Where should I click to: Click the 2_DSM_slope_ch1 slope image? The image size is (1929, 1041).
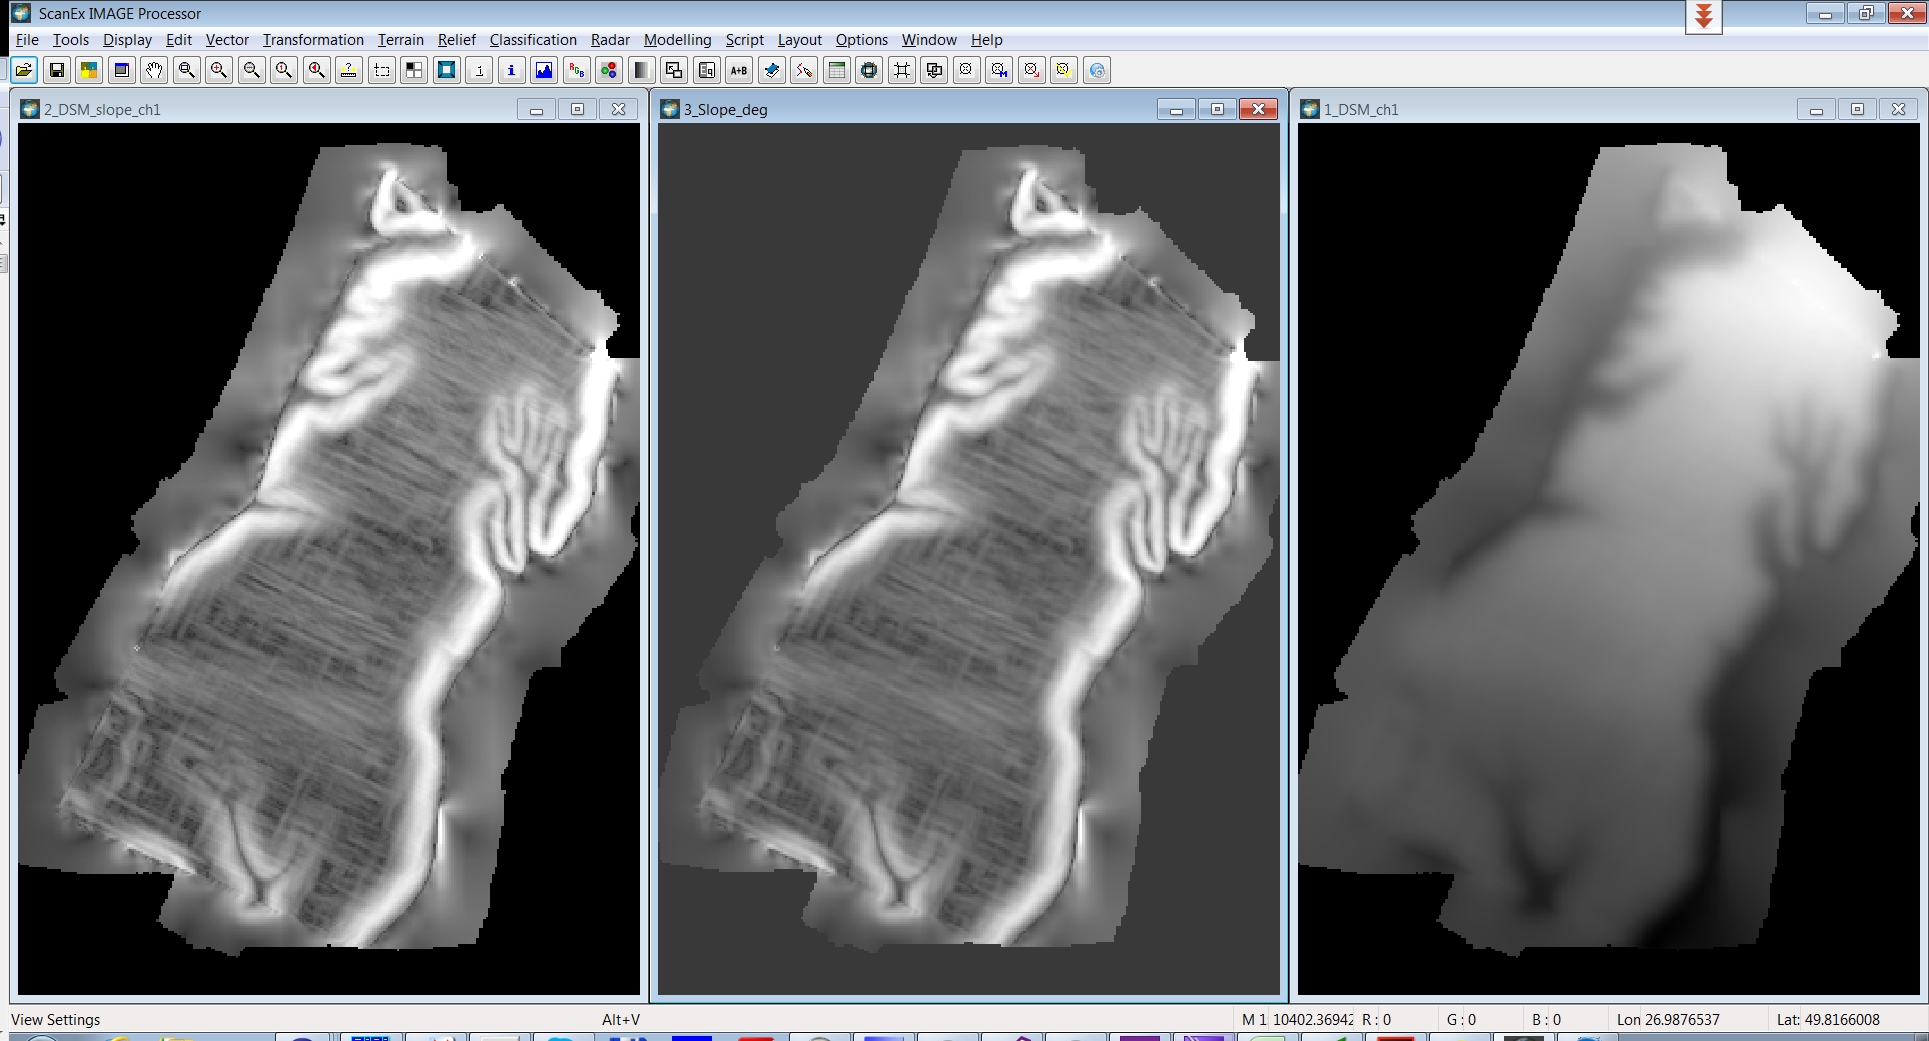pos(328,558)
